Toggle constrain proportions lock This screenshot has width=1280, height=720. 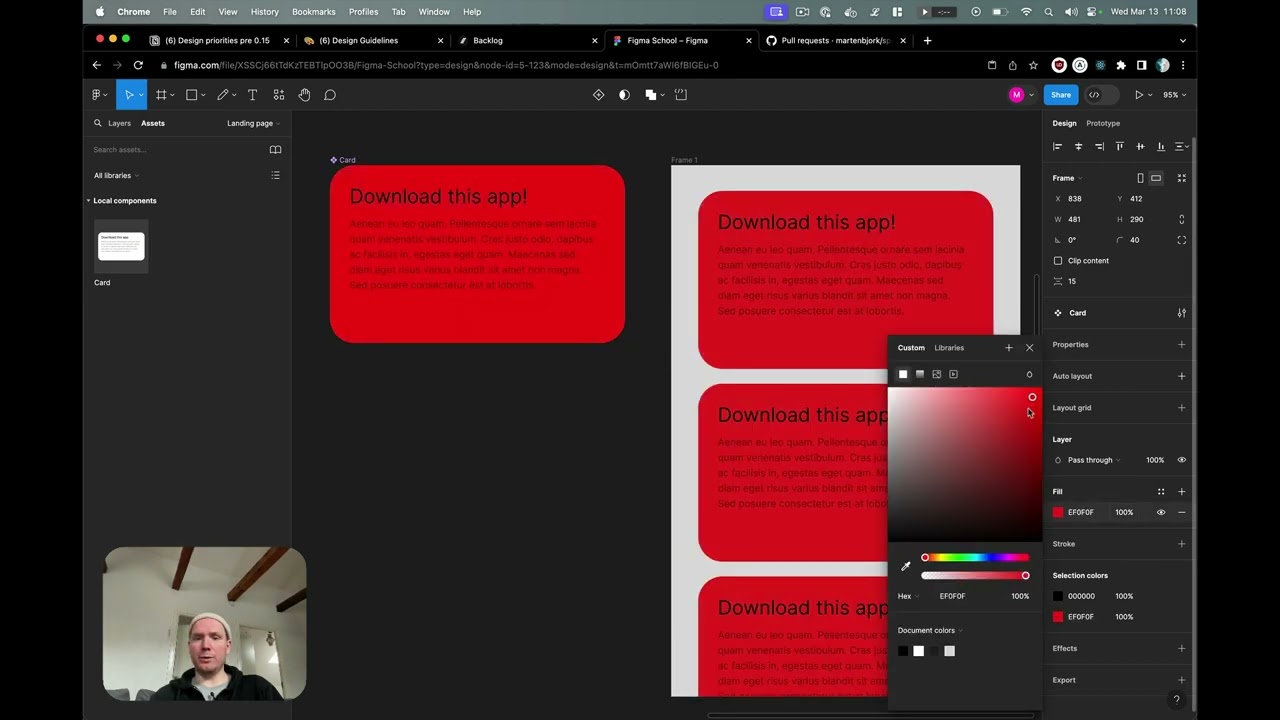[x=1181, y=219]
